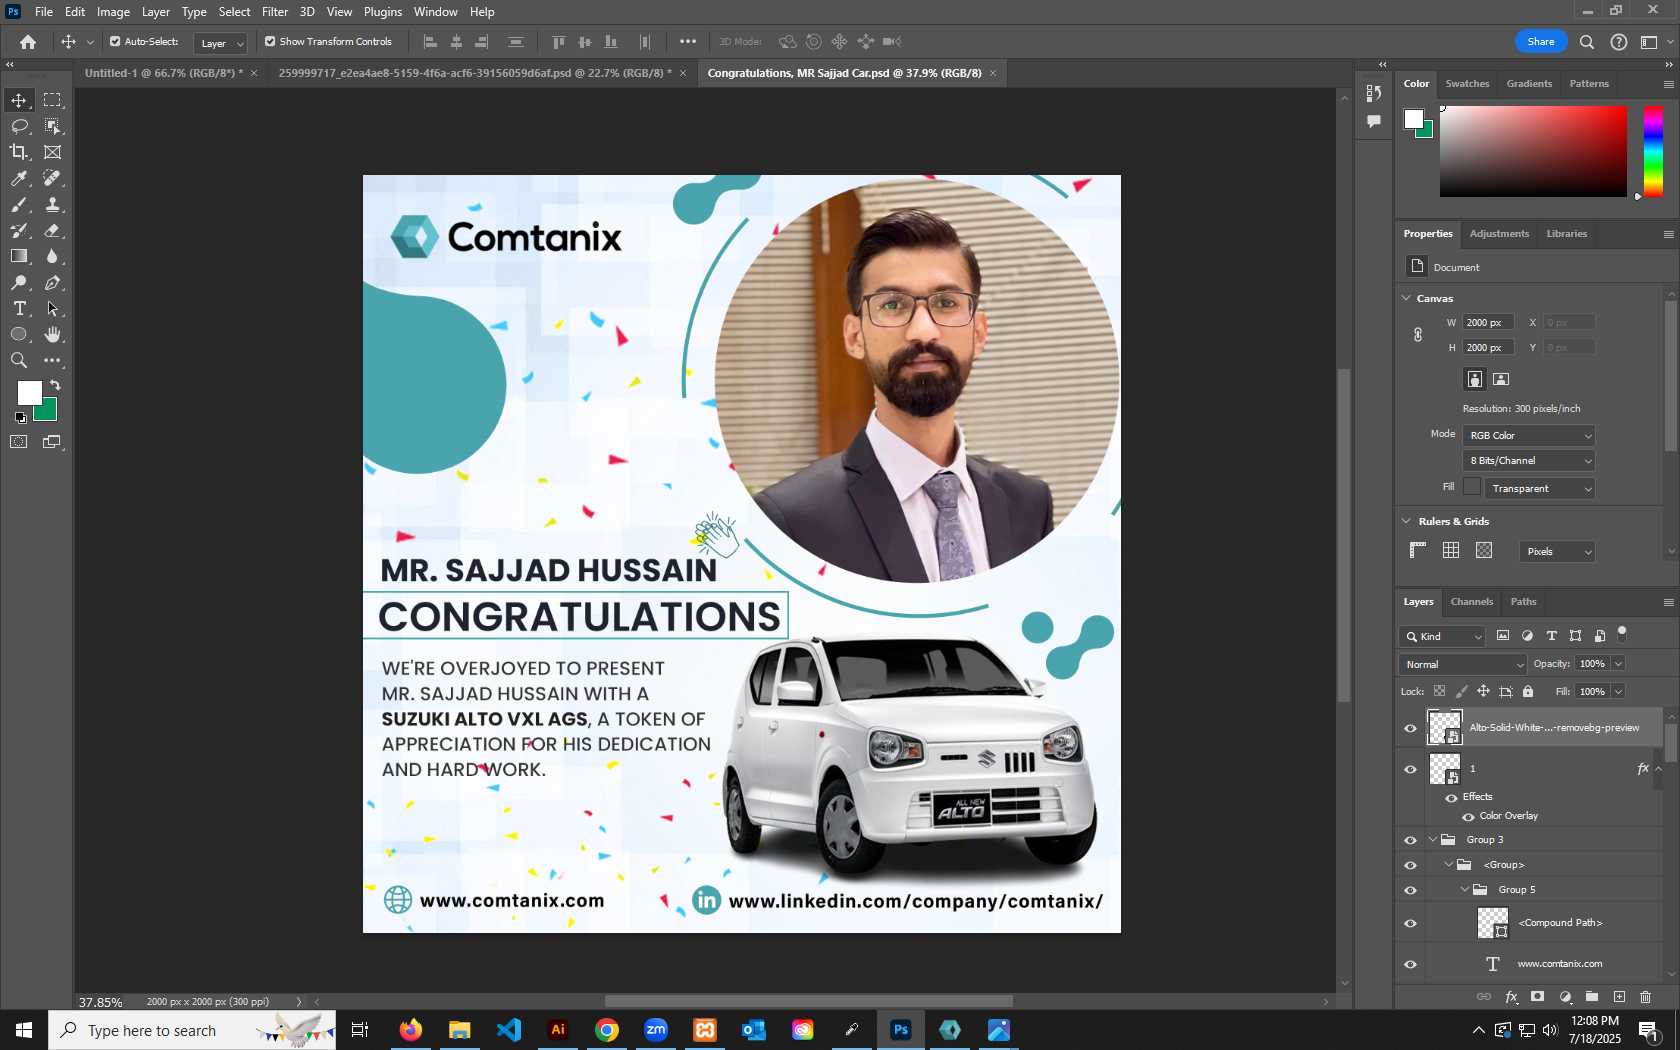The image size is (1680, 1050).
Task: Select the Crop tool
Action: (19, 152)
